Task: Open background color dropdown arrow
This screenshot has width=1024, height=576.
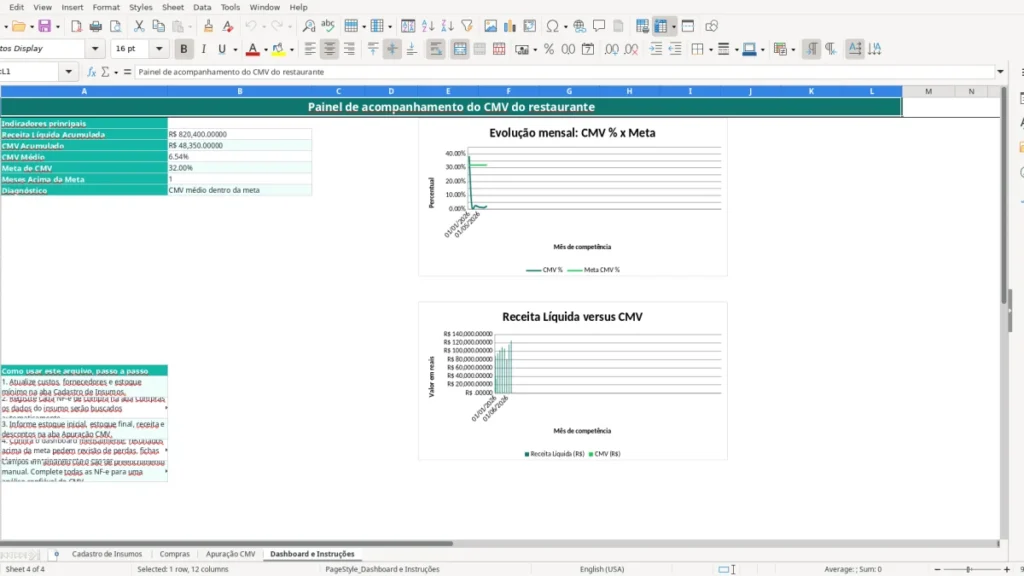Action: (292, 50)
